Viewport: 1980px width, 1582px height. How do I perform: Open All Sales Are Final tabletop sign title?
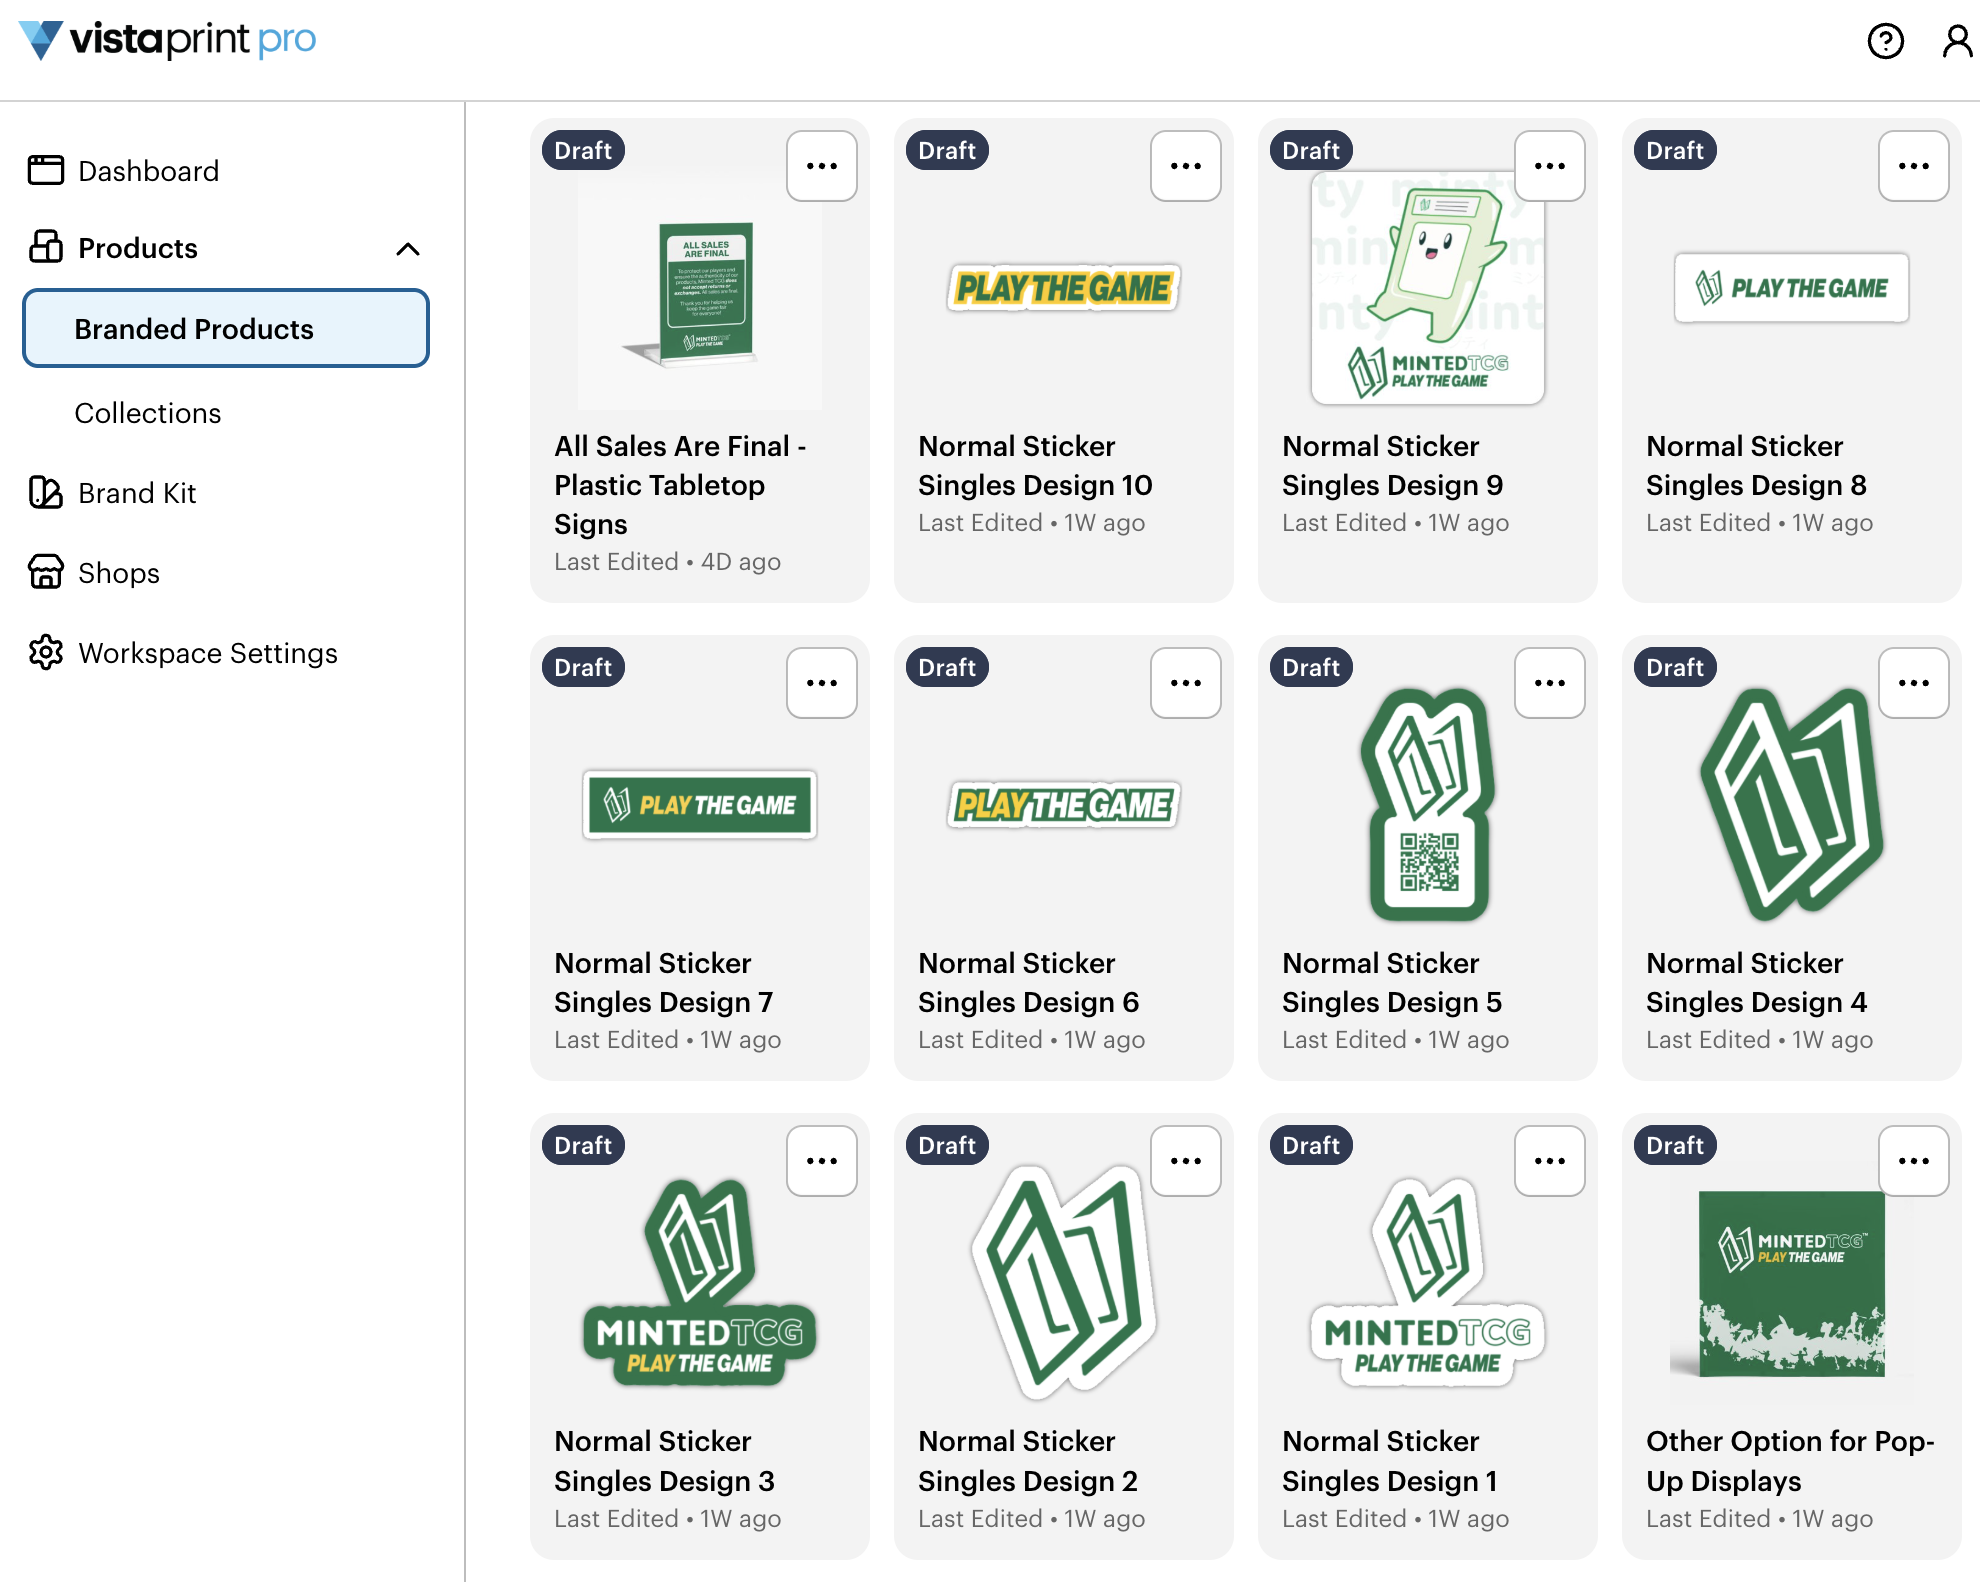pyautogui.click(x=680, y=485)
